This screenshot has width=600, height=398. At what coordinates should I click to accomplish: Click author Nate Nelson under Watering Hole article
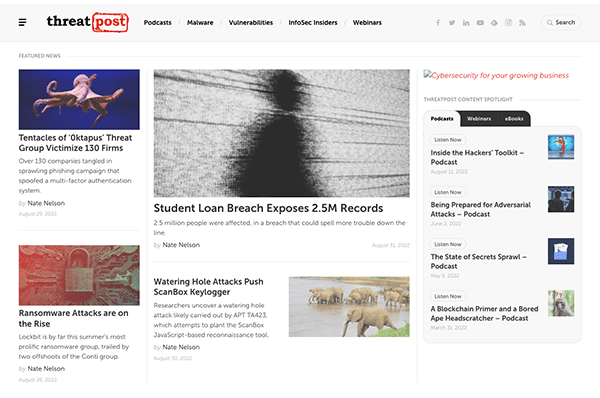(x=181, y=347)
